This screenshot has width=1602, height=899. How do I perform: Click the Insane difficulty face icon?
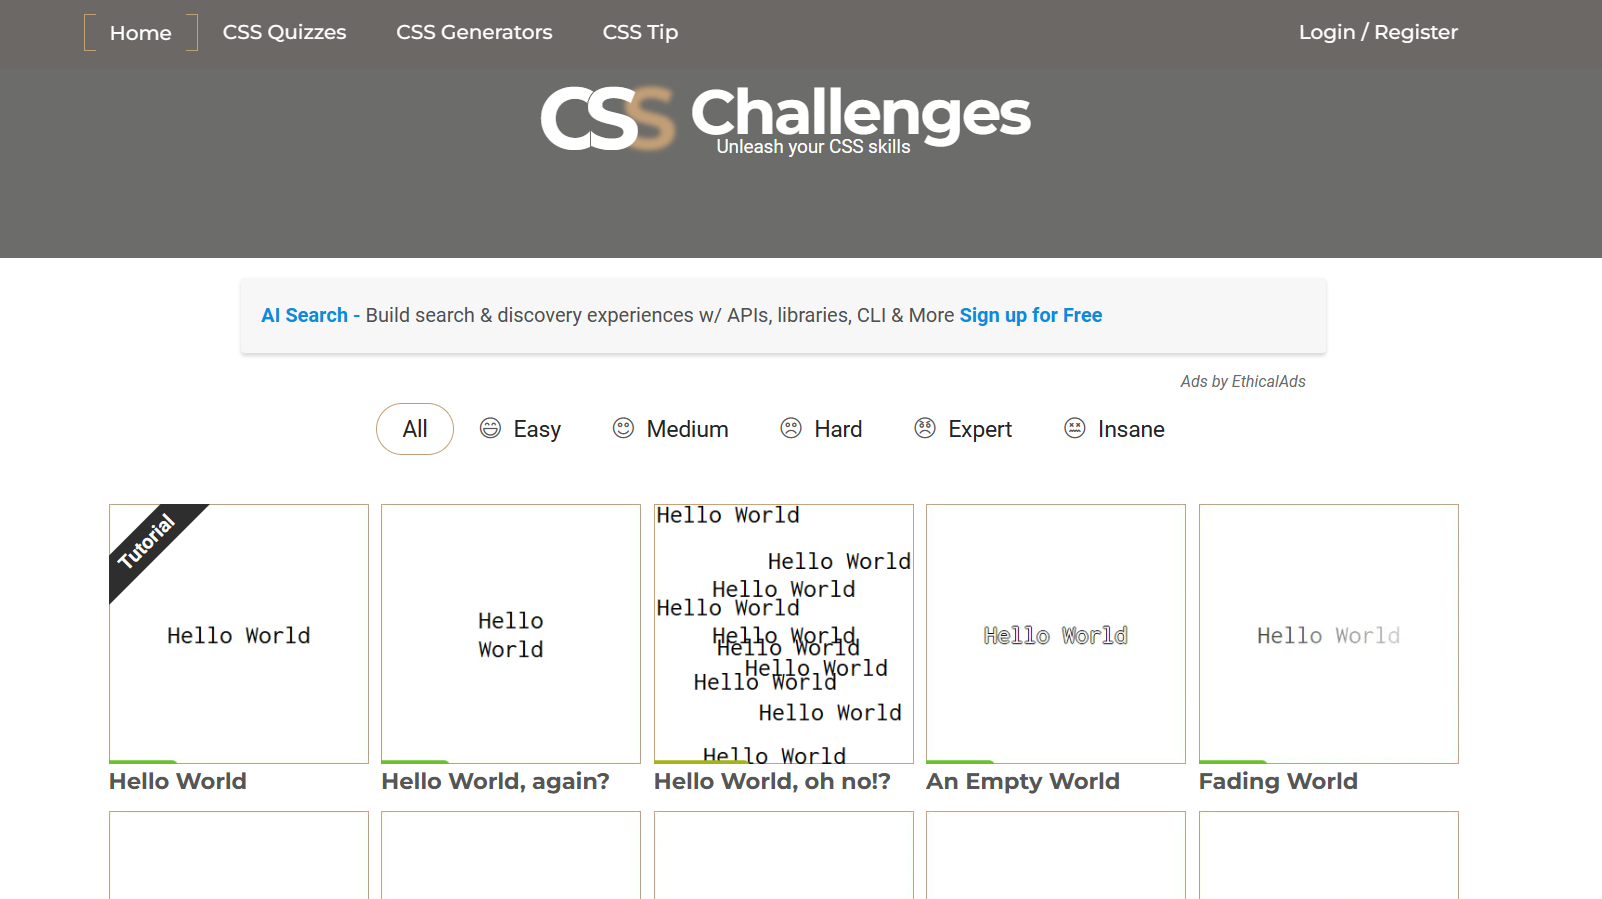click(1075, 429)
